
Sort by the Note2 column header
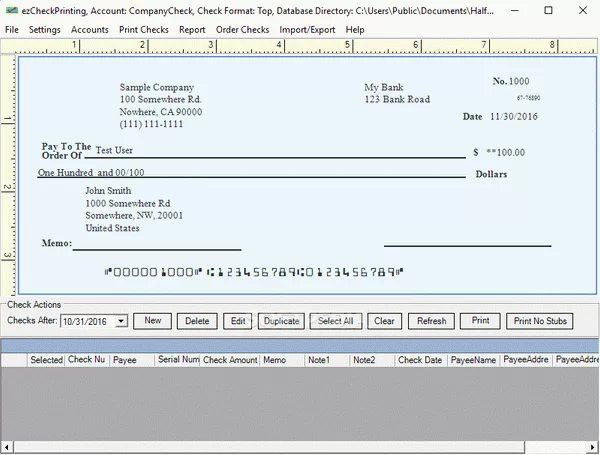pos(372,360)
